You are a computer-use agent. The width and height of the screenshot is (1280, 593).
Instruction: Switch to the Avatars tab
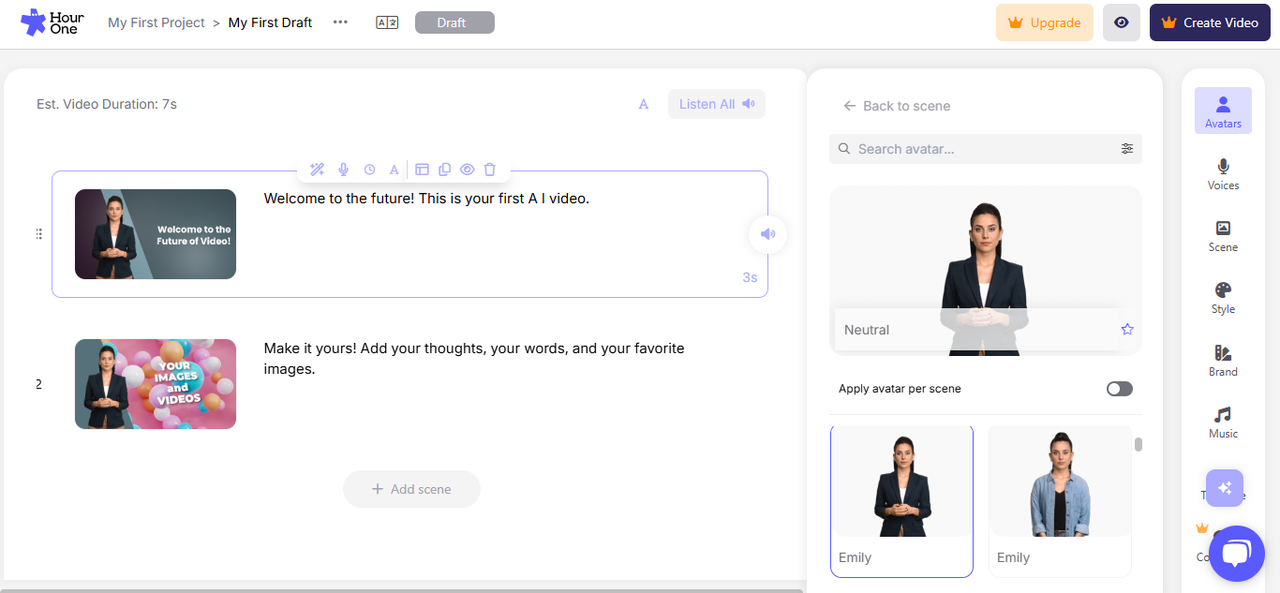[x=1223, y=110]
